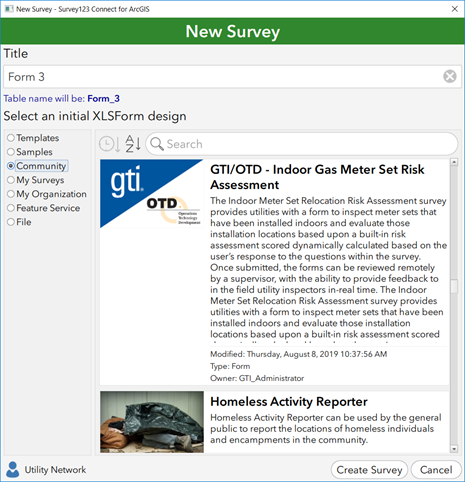
Task: Click the Homeless Activity Reporter description
Action: click(x=326, y=429)
